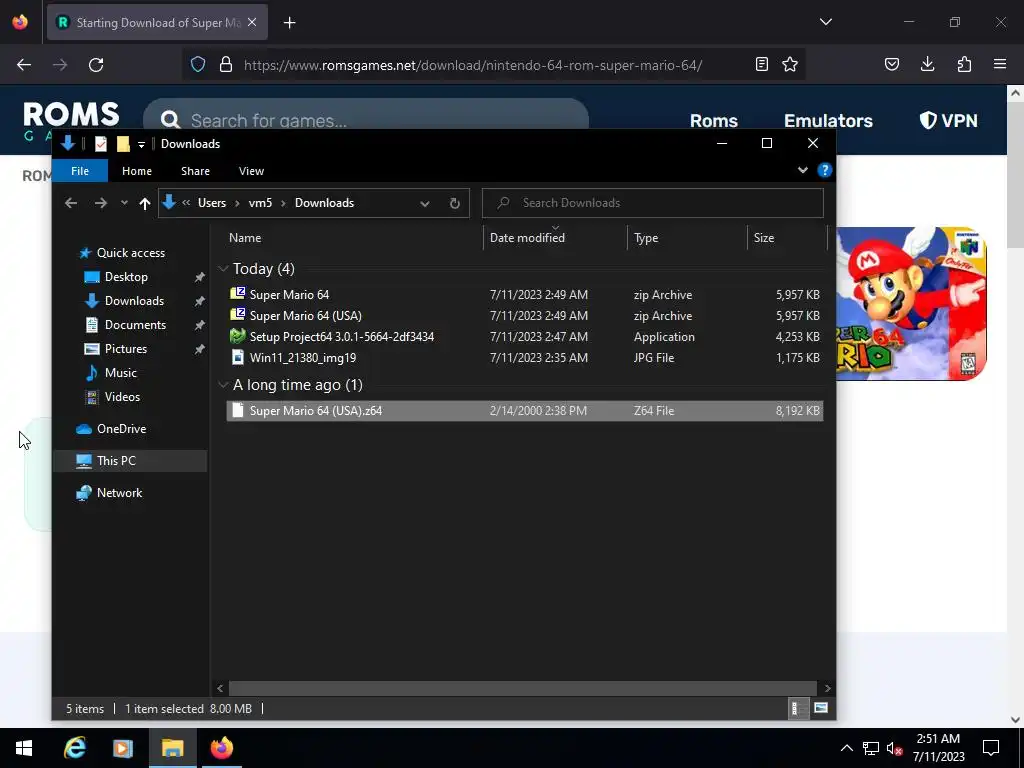1024x768 pixels.
Task: Refresh the Downloads folder view
Action: pyautogui.click(x=455, y=204)
